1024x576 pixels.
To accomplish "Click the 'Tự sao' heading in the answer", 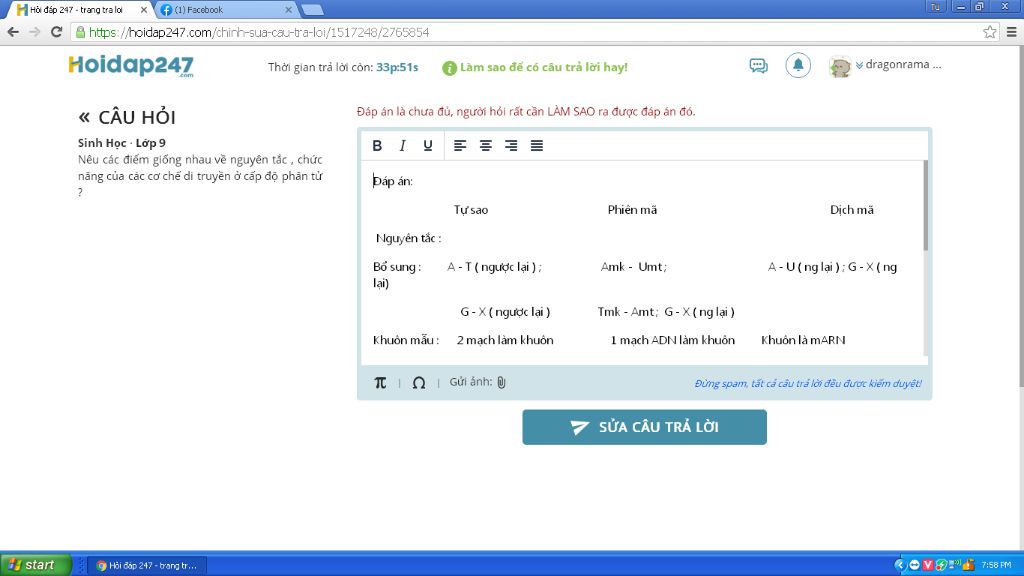I will pyautogui.click(x=471, y=210).
